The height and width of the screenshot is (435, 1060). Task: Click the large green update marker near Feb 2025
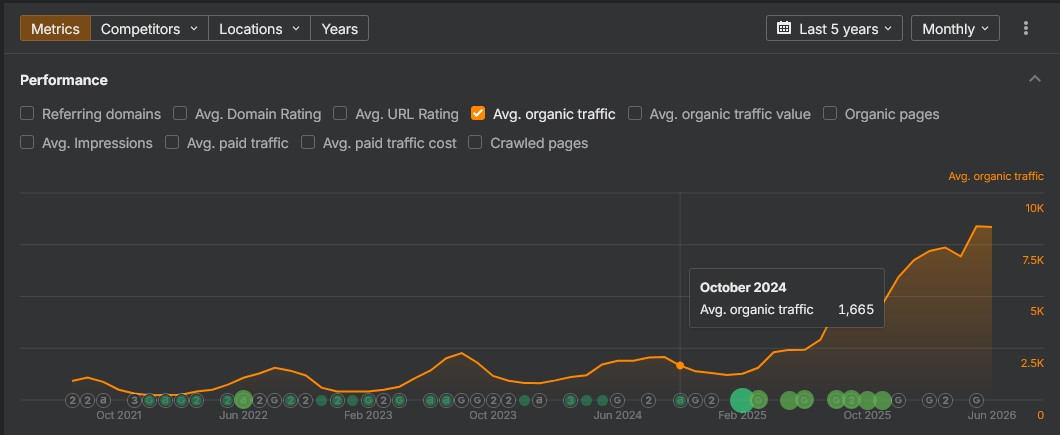[x=742, y=400]
